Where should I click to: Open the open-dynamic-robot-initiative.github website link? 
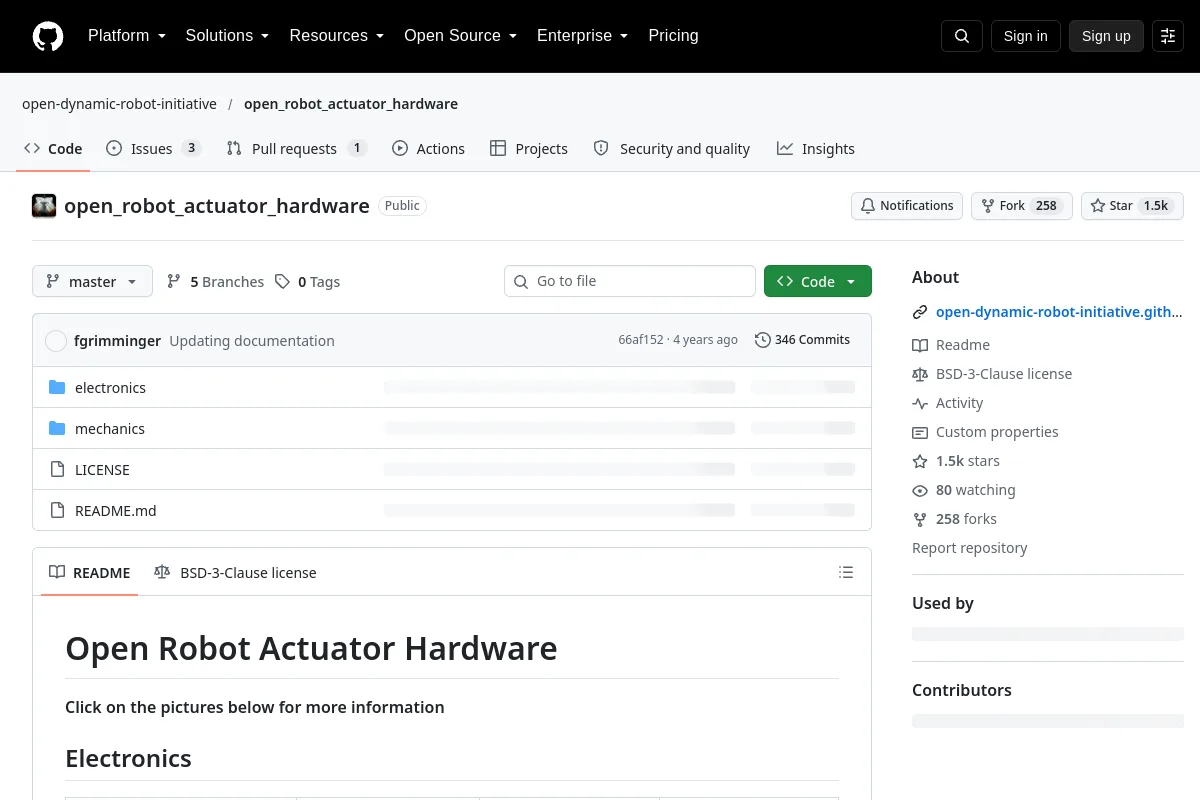(1059, 312)
